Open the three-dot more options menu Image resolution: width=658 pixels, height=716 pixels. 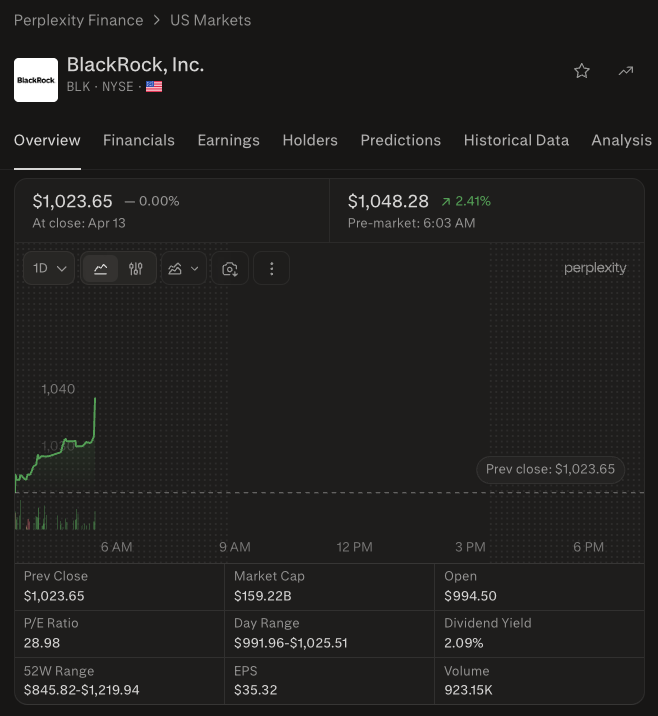coord(272,268)
